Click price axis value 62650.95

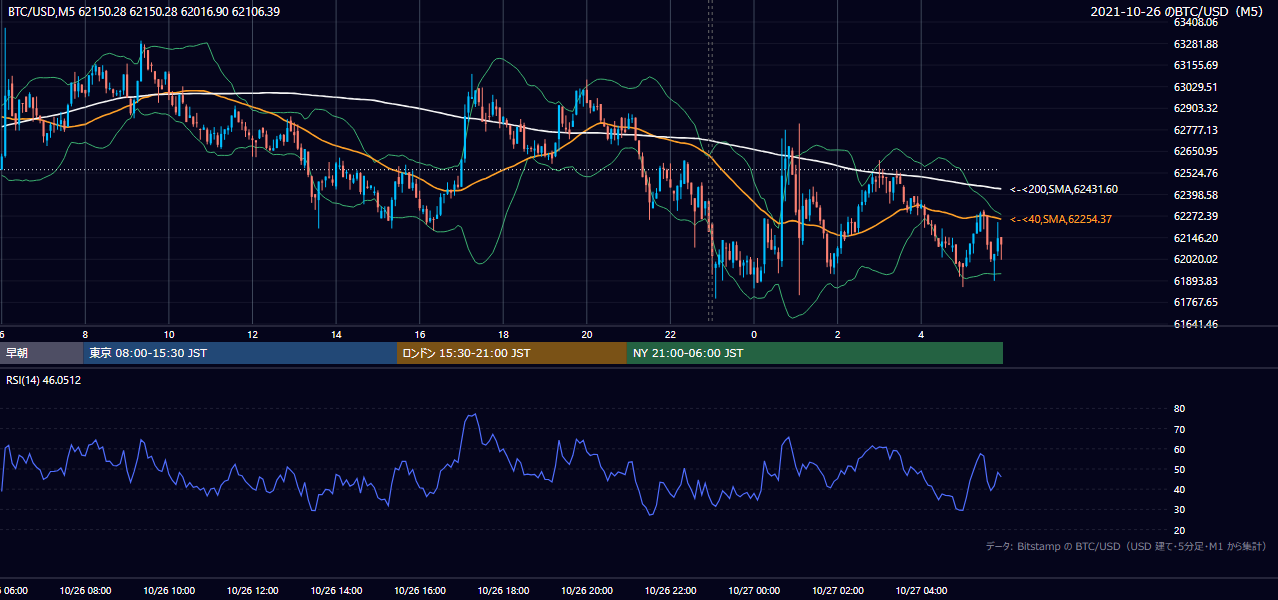coord(1195,151)
